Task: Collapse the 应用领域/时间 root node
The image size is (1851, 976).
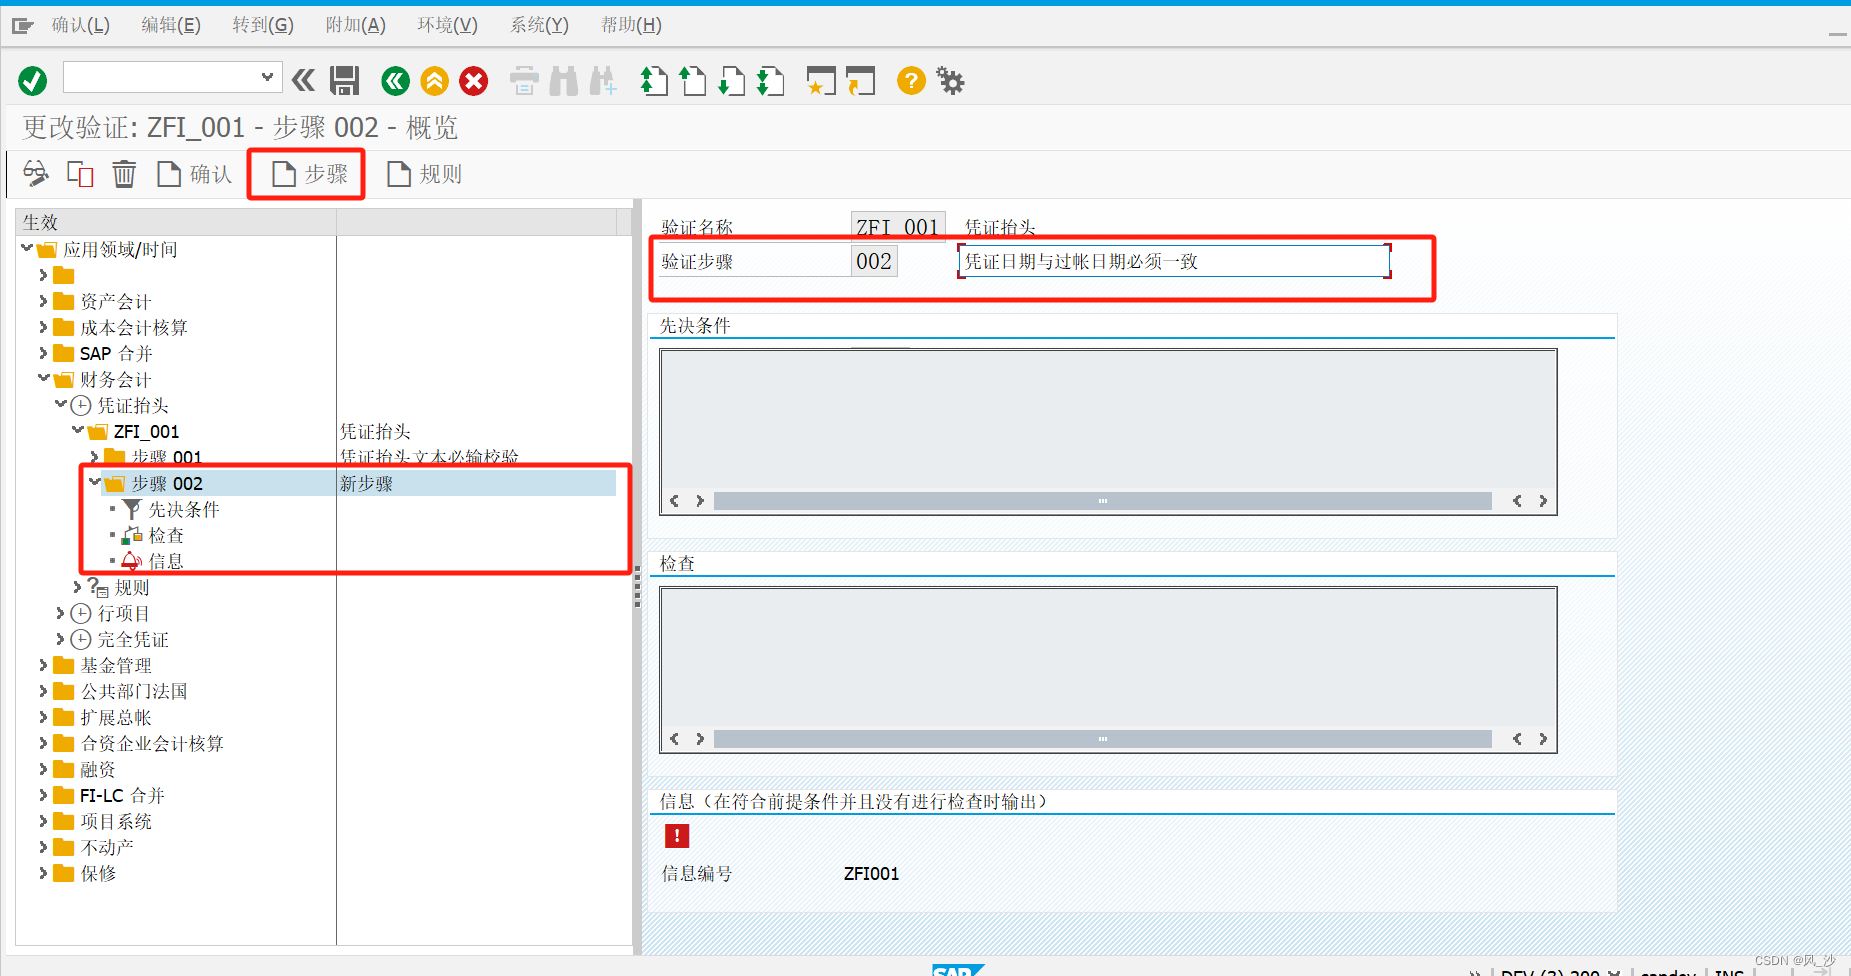Action: (x=27, y=248)
